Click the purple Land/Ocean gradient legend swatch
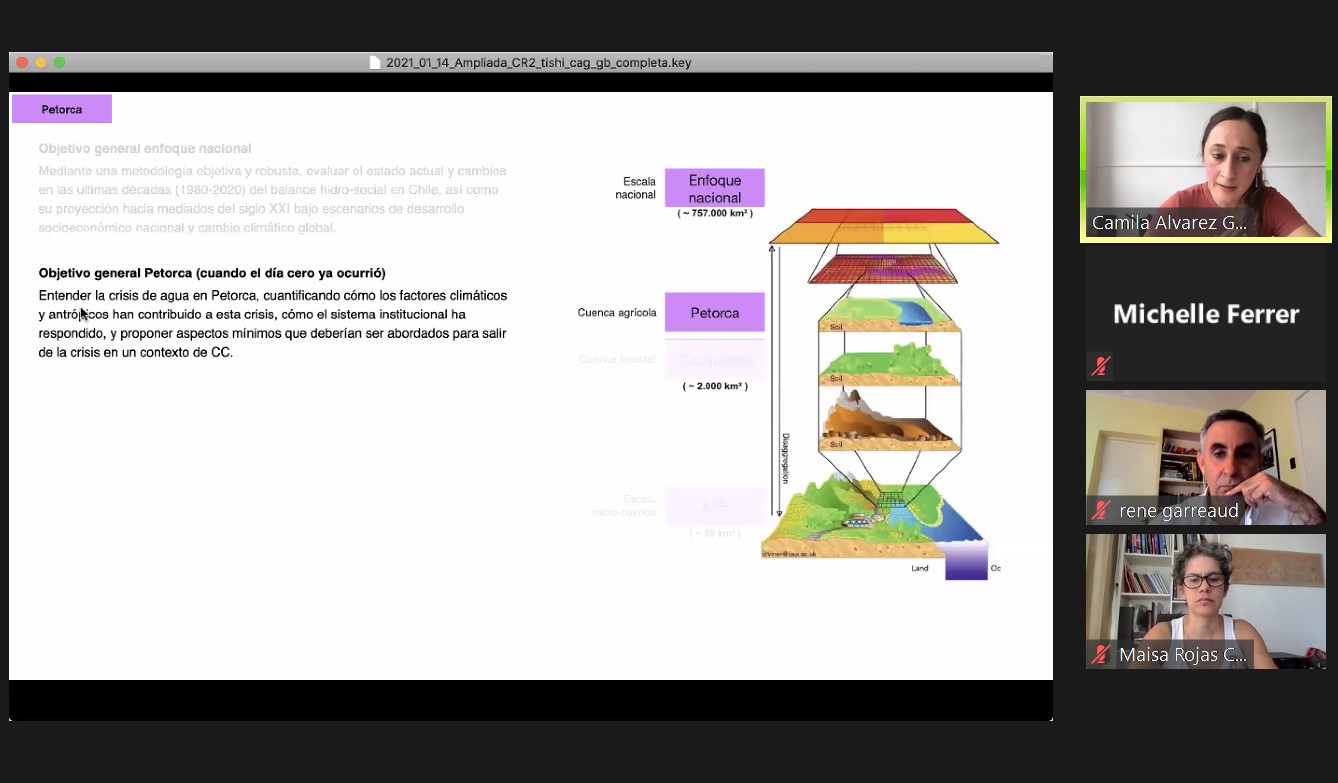This screenshot has width=1338, height=783. click(966, 560)
